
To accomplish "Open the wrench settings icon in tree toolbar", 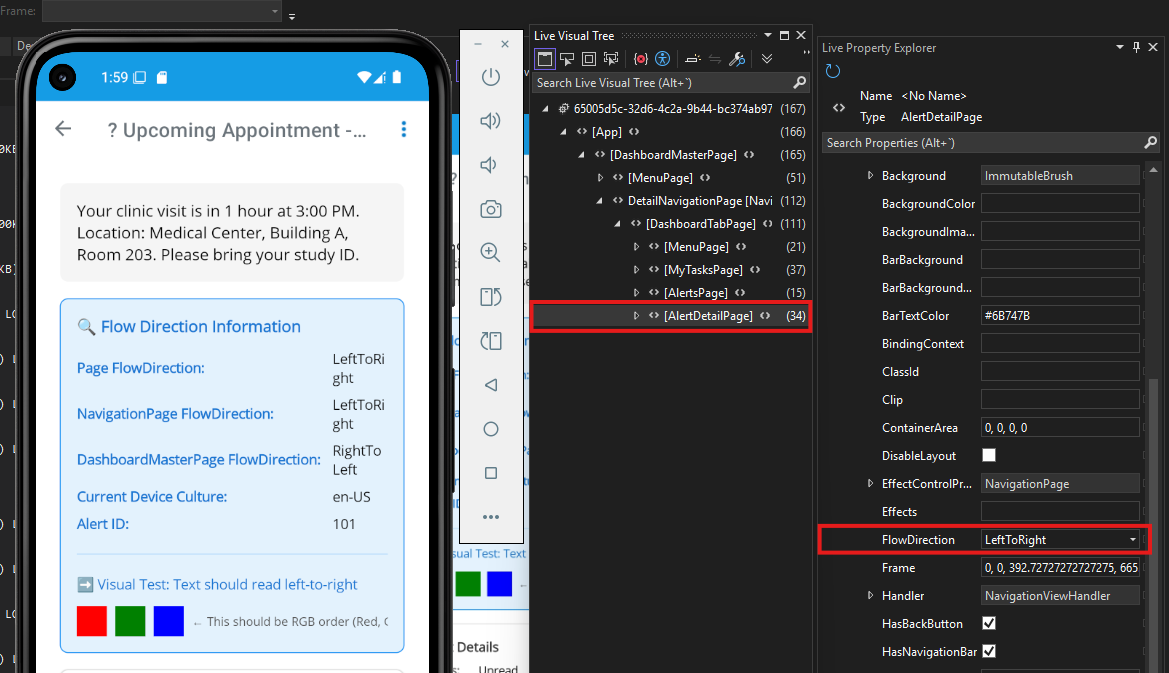I will 737,59.
